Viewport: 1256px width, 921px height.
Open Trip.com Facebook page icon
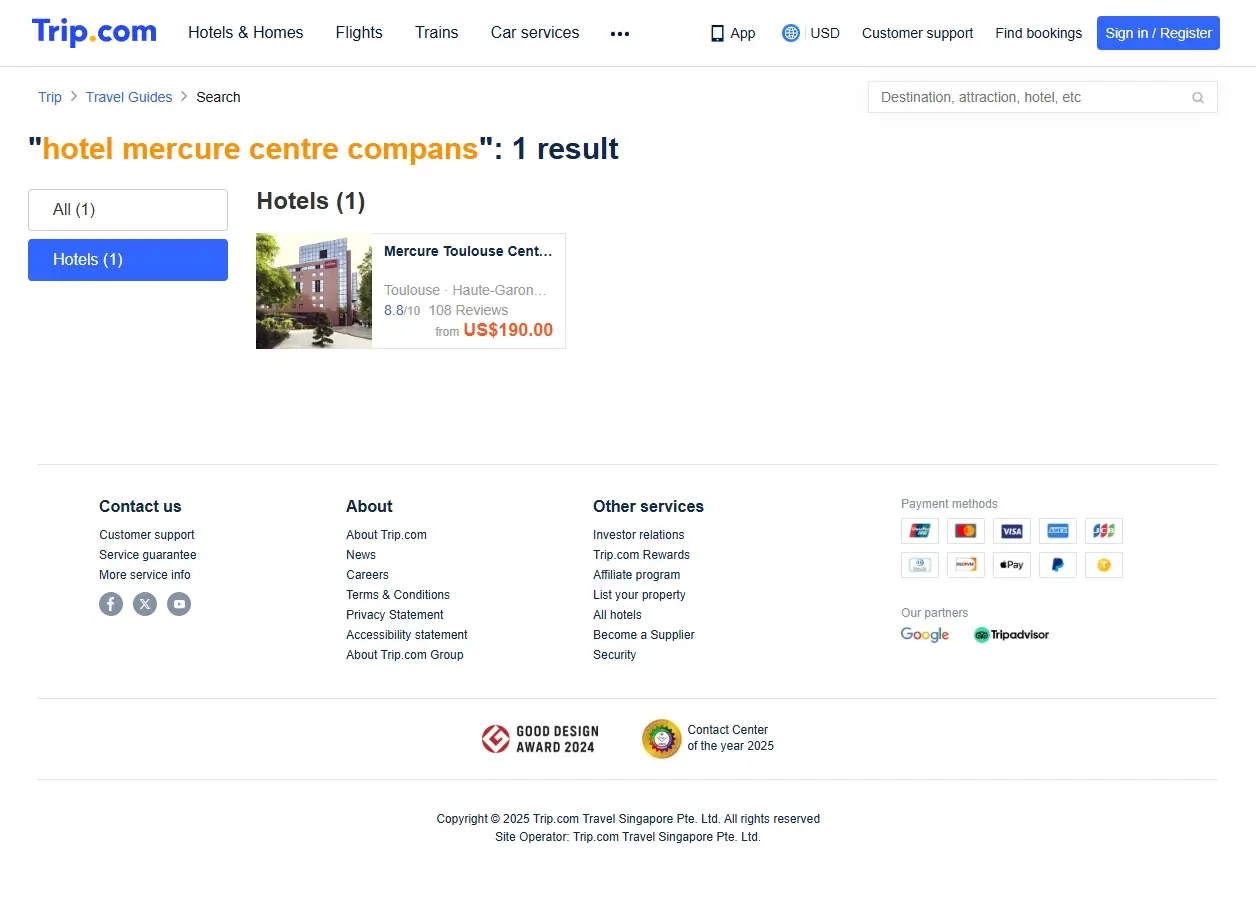[x=111, y=604]
